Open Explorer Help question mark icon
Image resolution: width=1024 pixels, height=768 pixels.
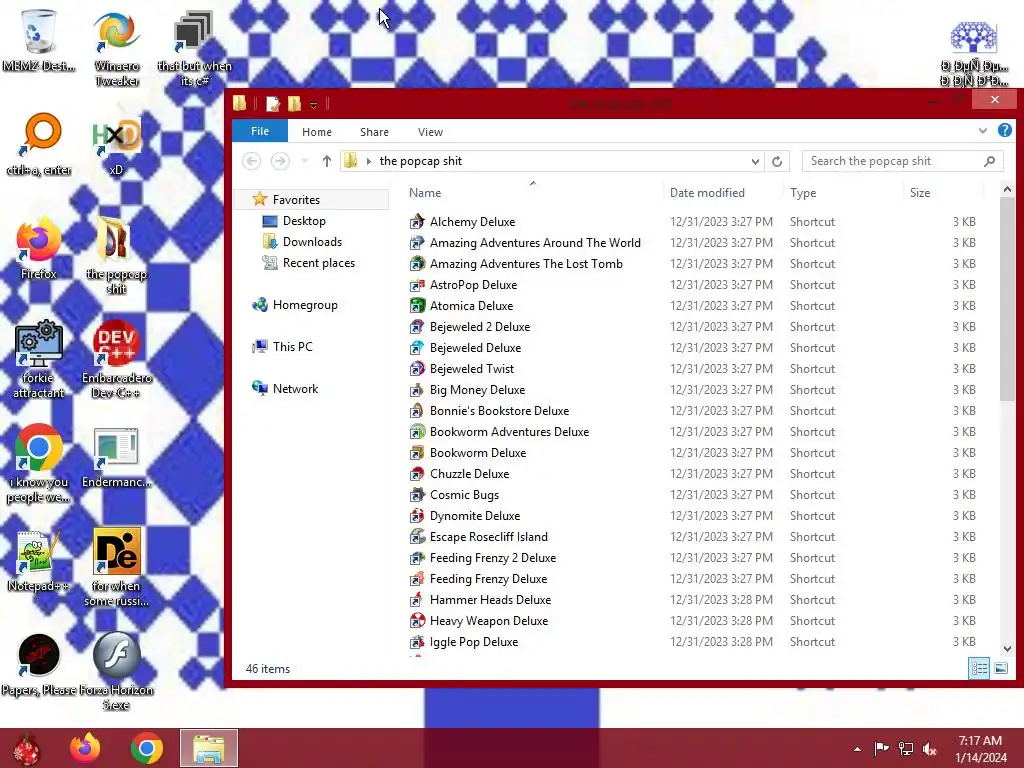[1004, 131]
